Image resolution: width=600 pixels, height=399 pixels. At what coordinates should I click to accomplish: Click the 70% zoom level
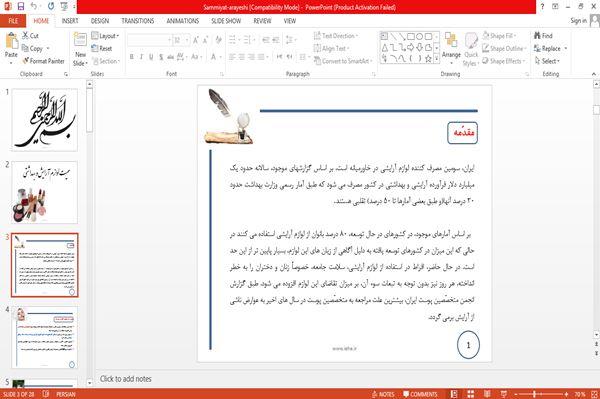(x=580, y=394)
